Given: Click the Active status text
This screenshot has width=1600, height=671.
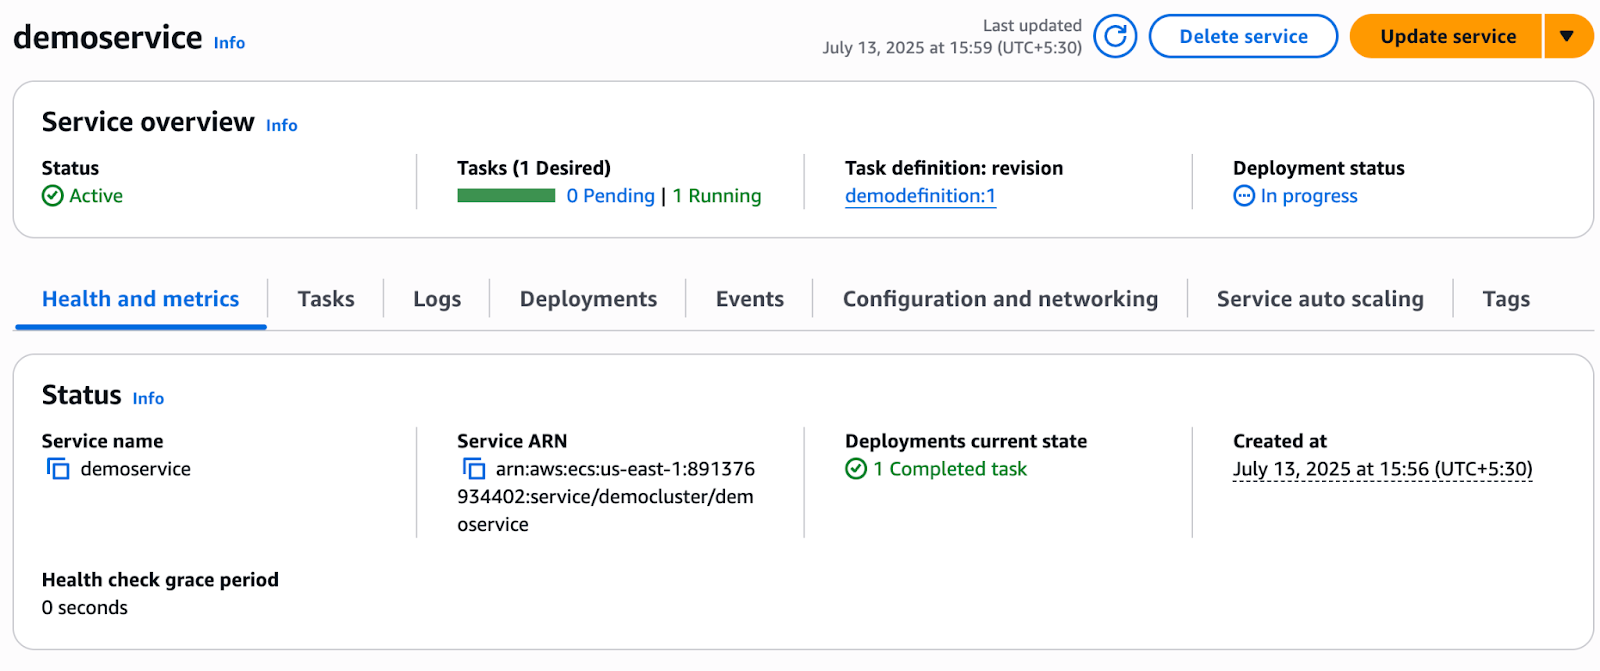Looking at the screenshot, I should (x=96, y=196).
